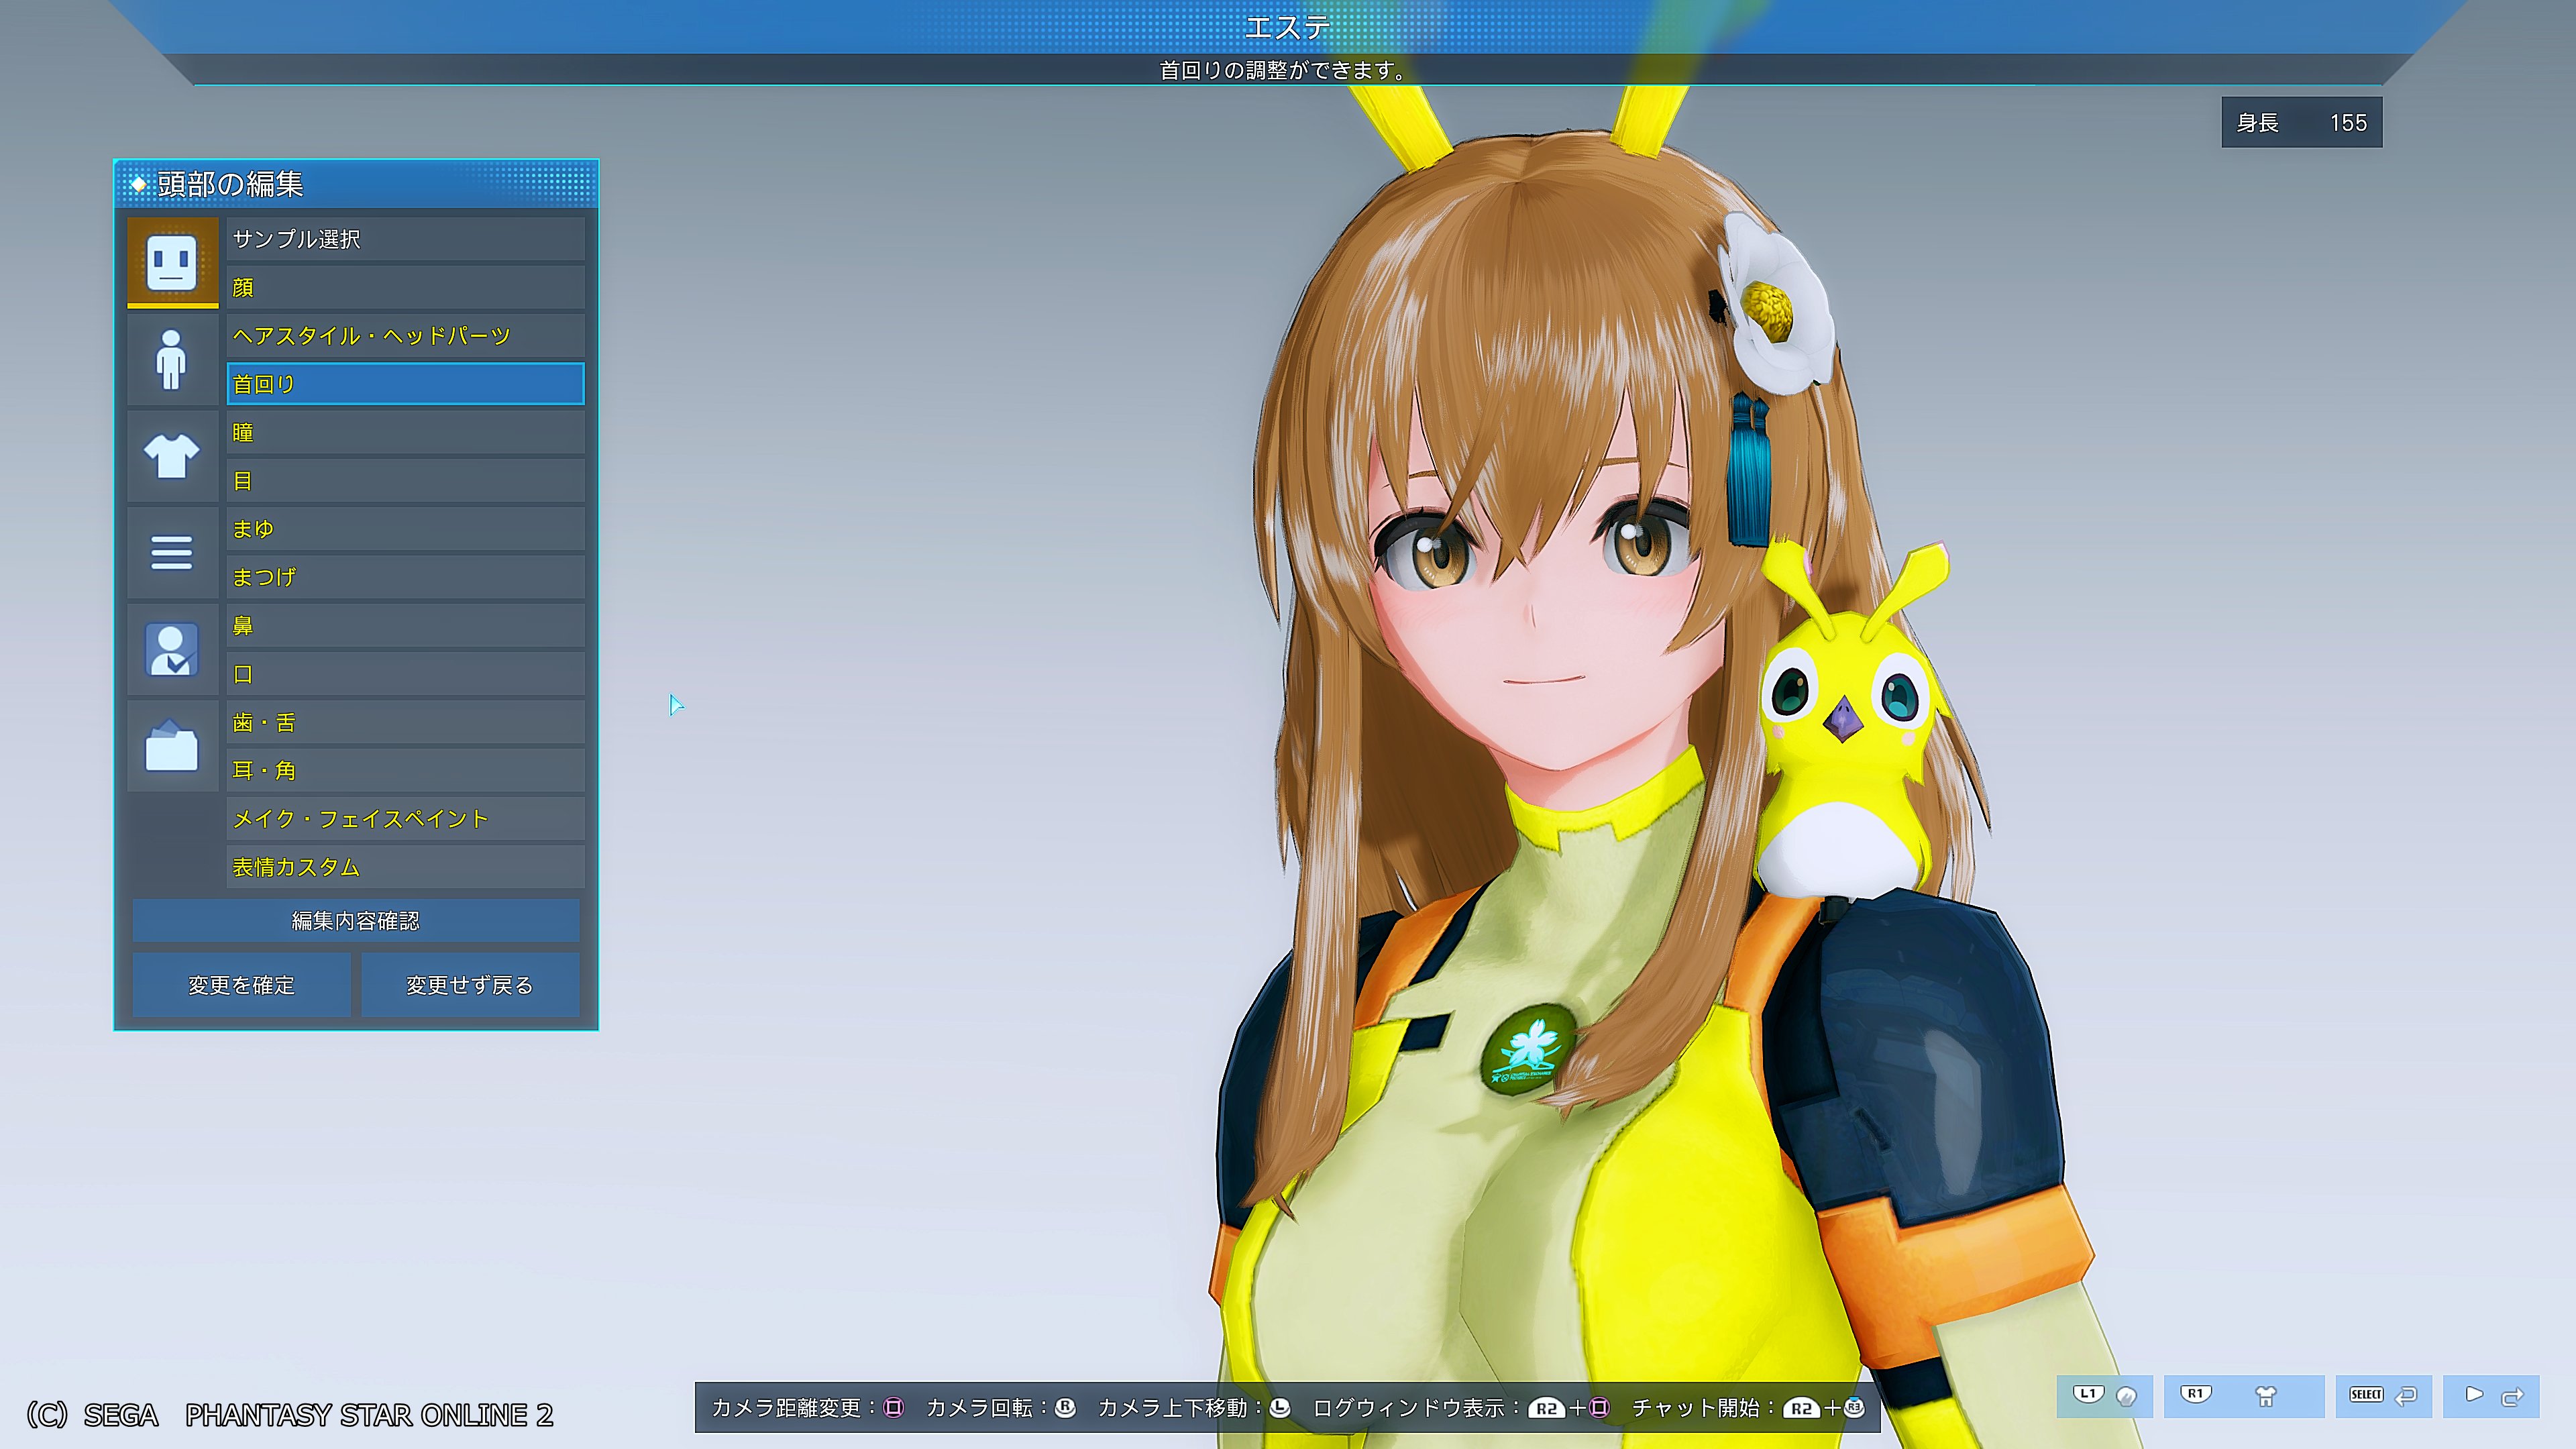Click 変更せず戻る to cancel
Viewport: 2576px width, 1449px height.
pos(469,985)
